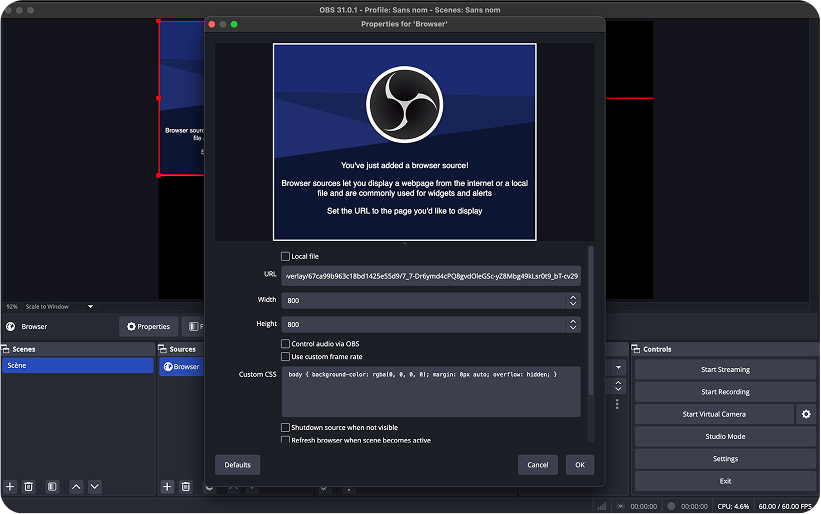Click the OK button in properties dialog
Viewport: 821px width, 514px height.
tap(579, 464)
